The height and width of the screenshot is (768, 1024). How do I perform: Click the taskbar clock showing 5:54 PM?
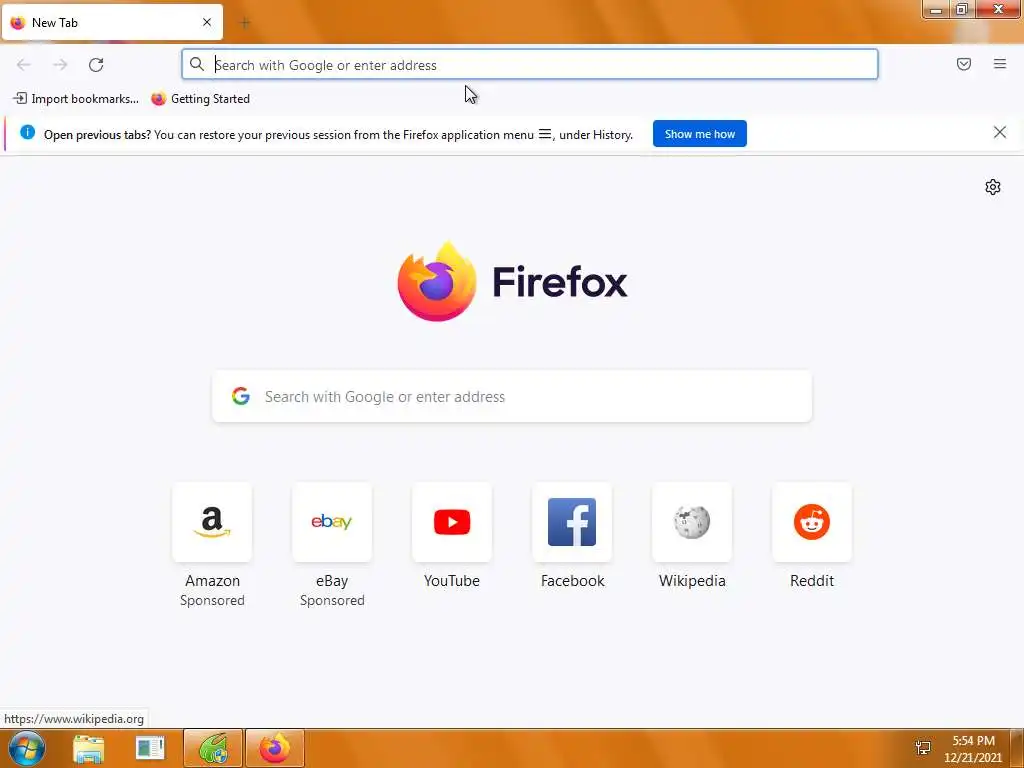click(973, 749)
